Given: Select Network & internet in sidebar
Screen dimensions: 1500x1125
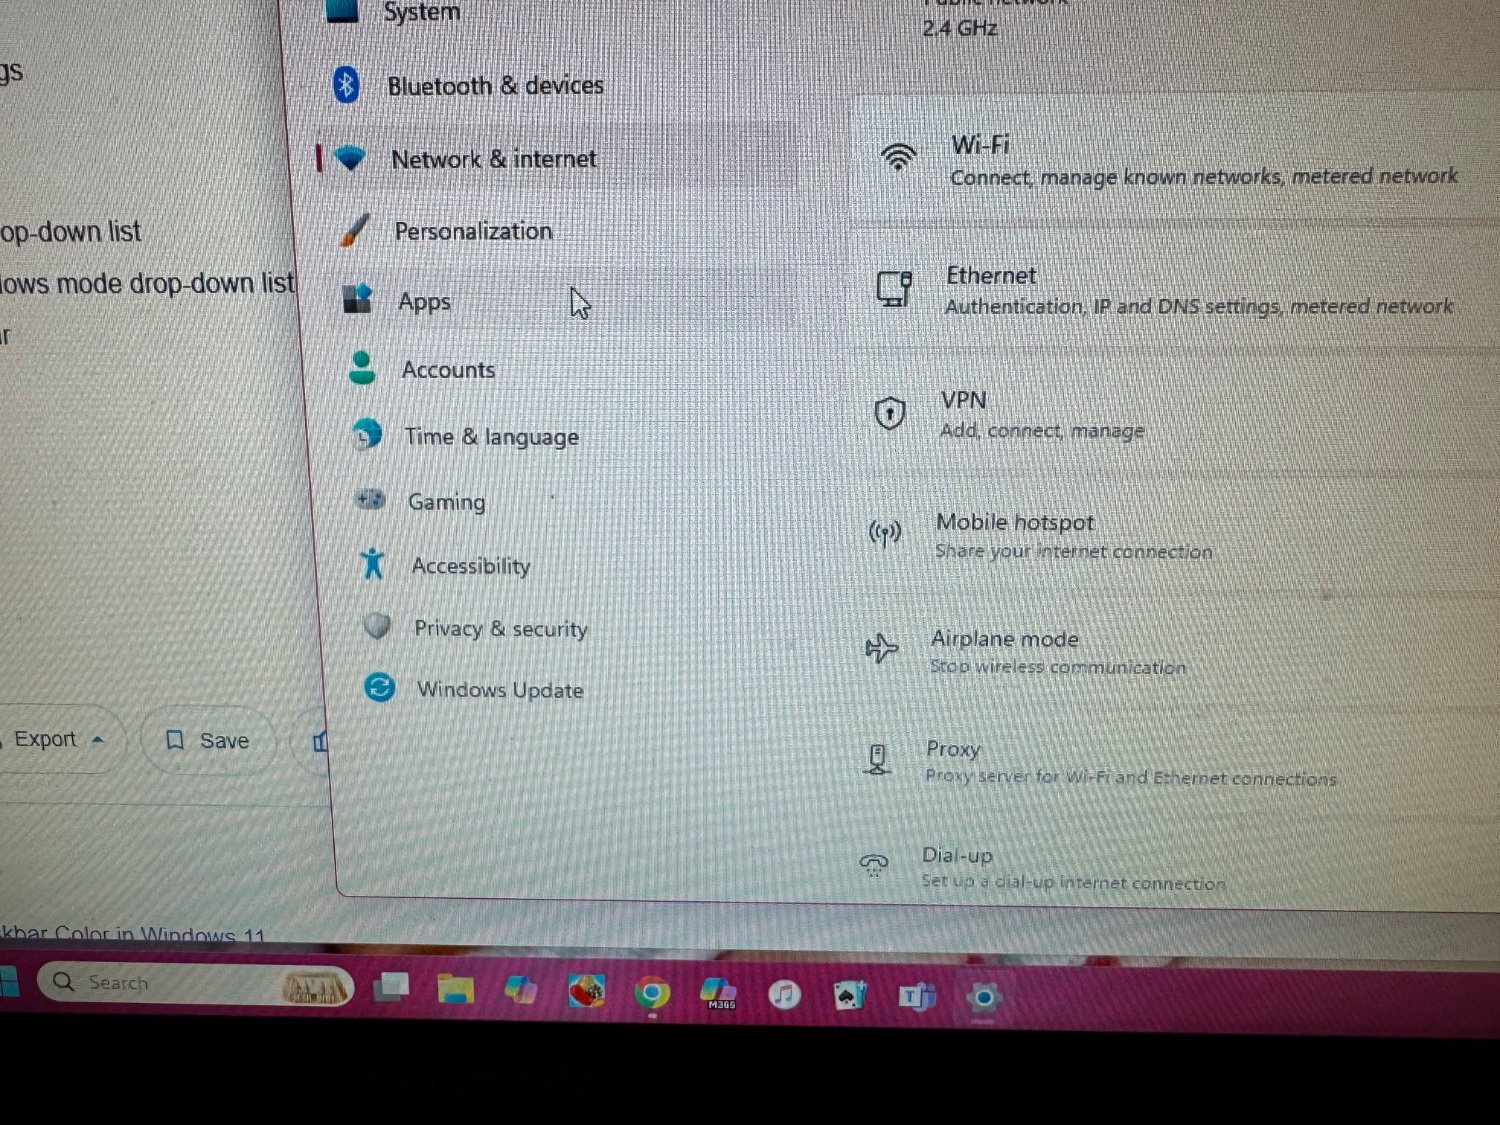Looking at the screenshot, I should [557, 159].
